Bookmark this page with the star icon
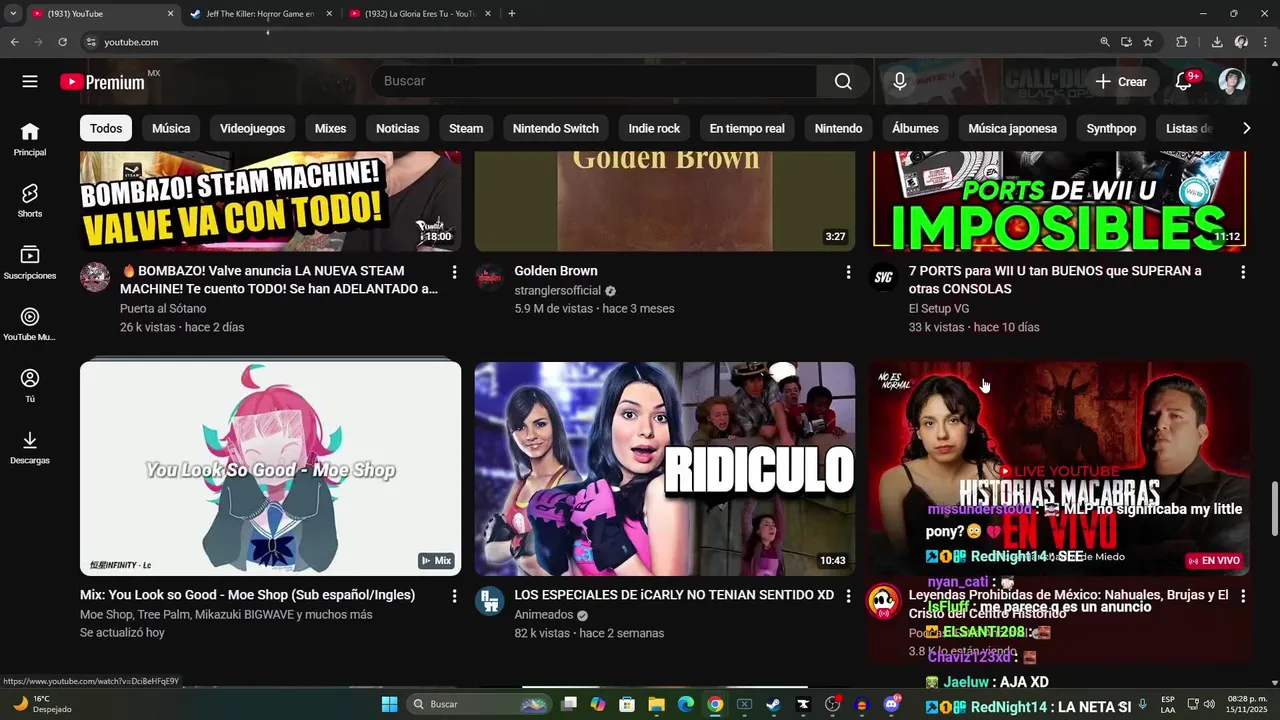 coord(1148,42)
